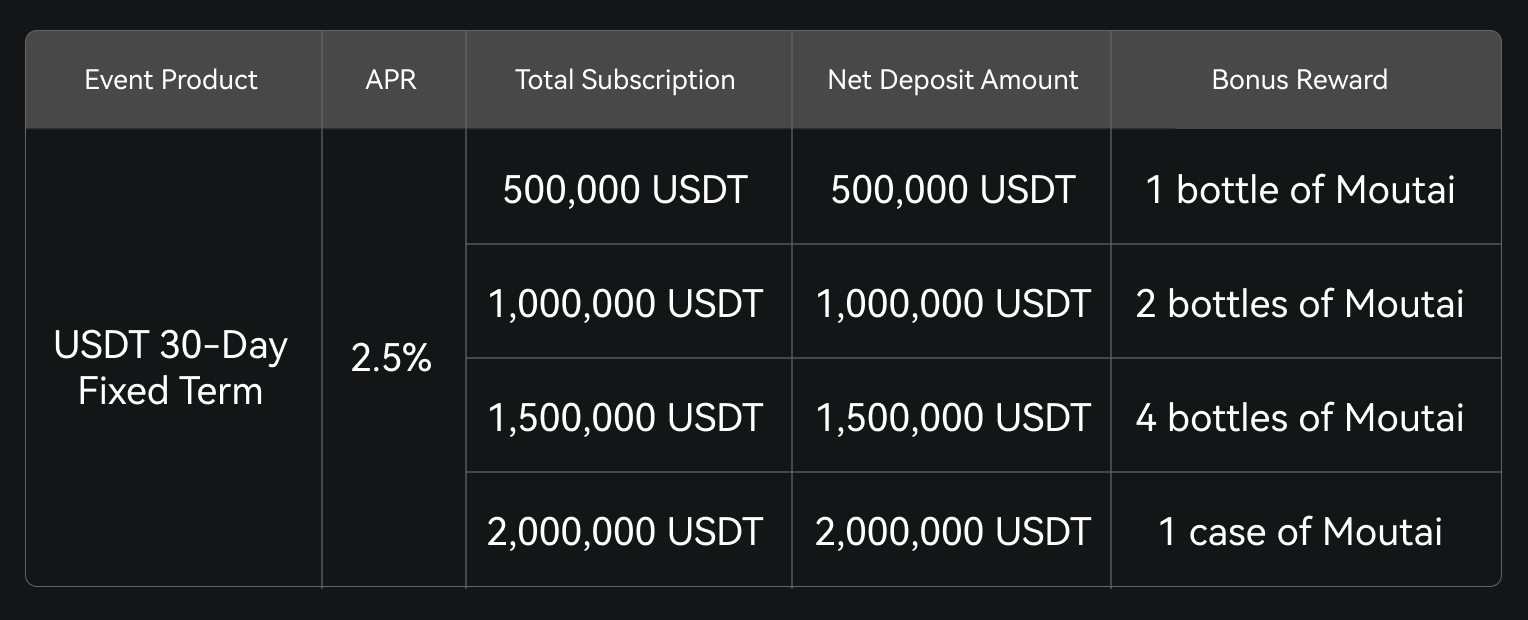Screen dimensions: 1528x620
Task: Select 1,500,000 USDT under Total Subscription
Action: click(625, 417)
